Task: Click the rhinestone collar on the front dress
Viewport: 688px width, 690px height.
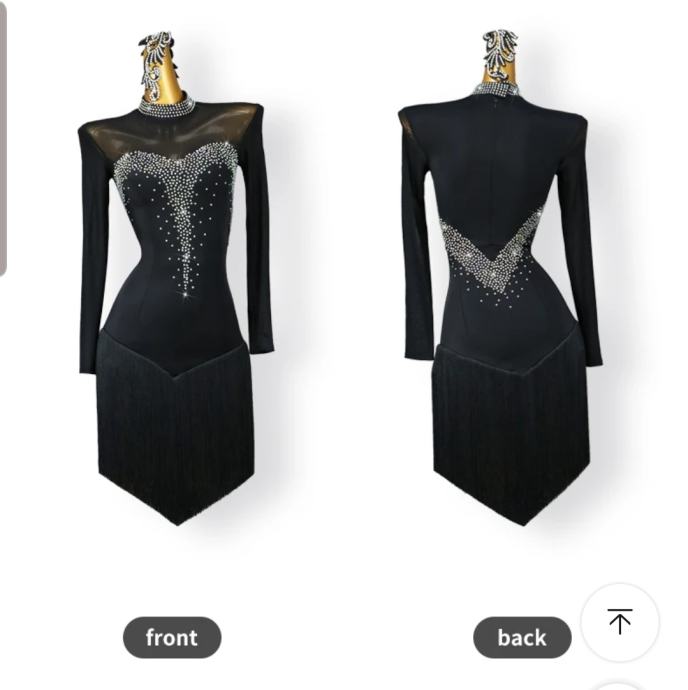Action: tap(166, 106)
